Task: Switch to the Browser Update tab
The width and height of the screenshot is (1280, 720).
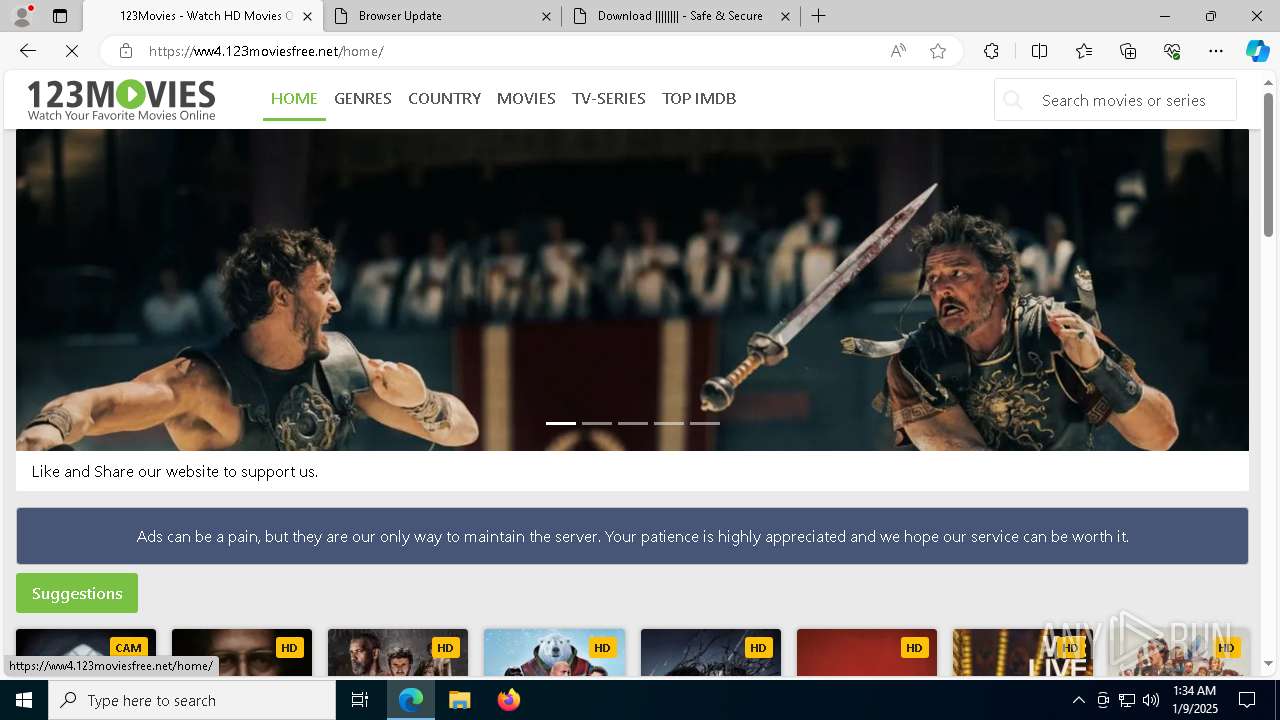Action: click(442, 16)
